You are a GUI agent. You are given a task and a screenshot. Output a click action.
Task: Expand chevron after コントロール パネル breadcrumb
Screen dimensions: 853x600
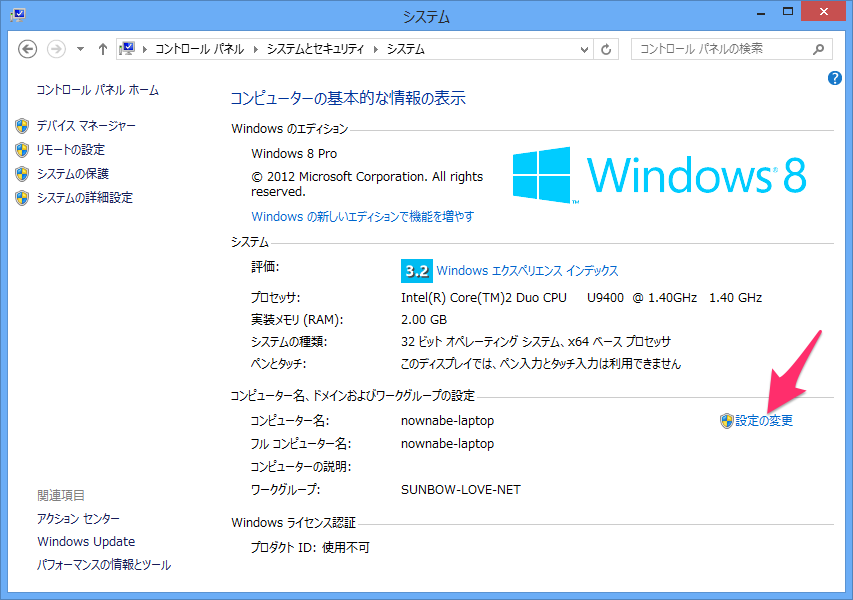[x=256, y=50]
